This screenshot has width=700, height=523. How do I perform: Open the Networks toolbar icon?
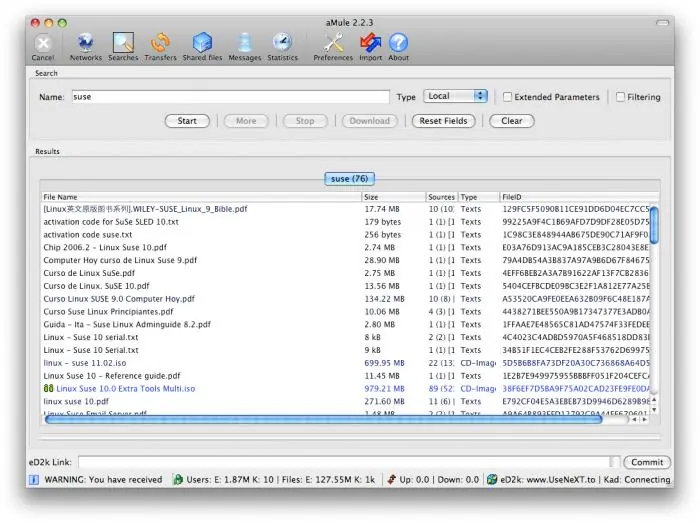(85, 43)
